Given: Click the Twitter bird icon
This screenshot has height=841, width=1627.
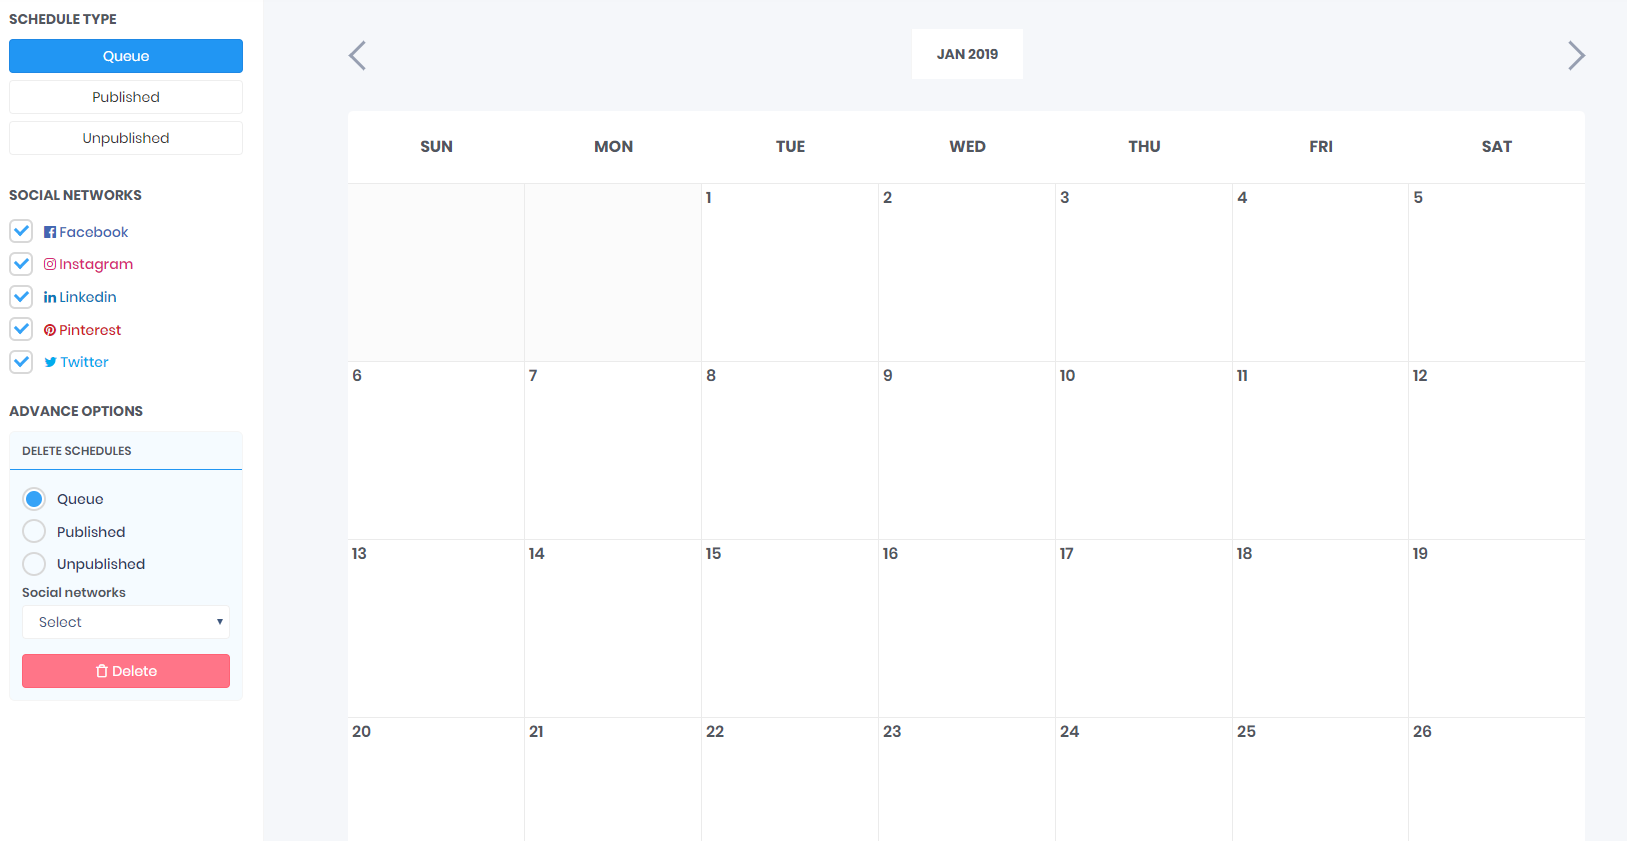Looking at the screenshot, I should click(50, 362).
